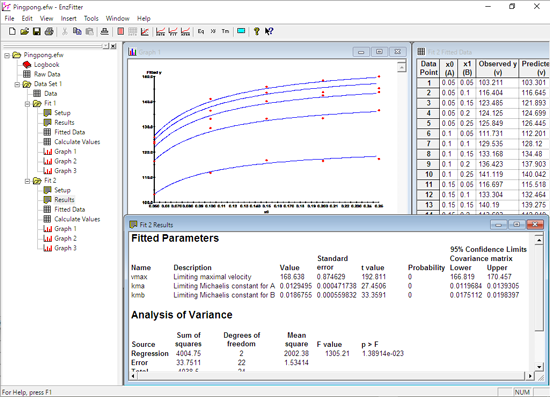Image resolution: width=550 pixels, height=397 pixels.
Task: Click the Save toolbar icon
Action: [x=36, y=32]
